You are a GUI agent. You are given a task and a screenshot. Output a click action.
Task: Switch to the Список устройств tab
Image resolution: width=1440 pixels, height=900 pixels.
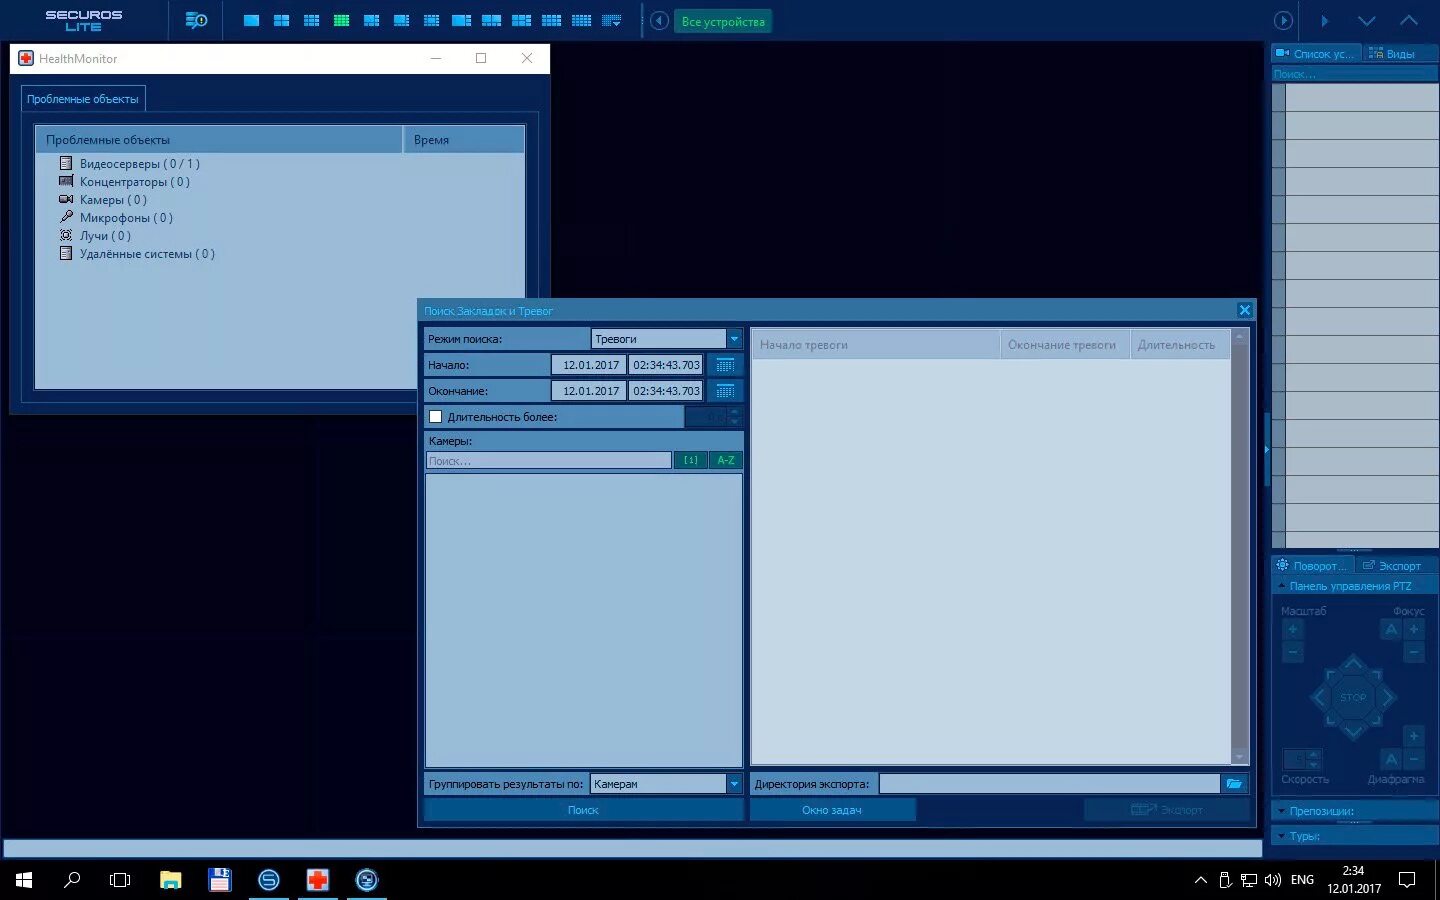(1315, 54)
